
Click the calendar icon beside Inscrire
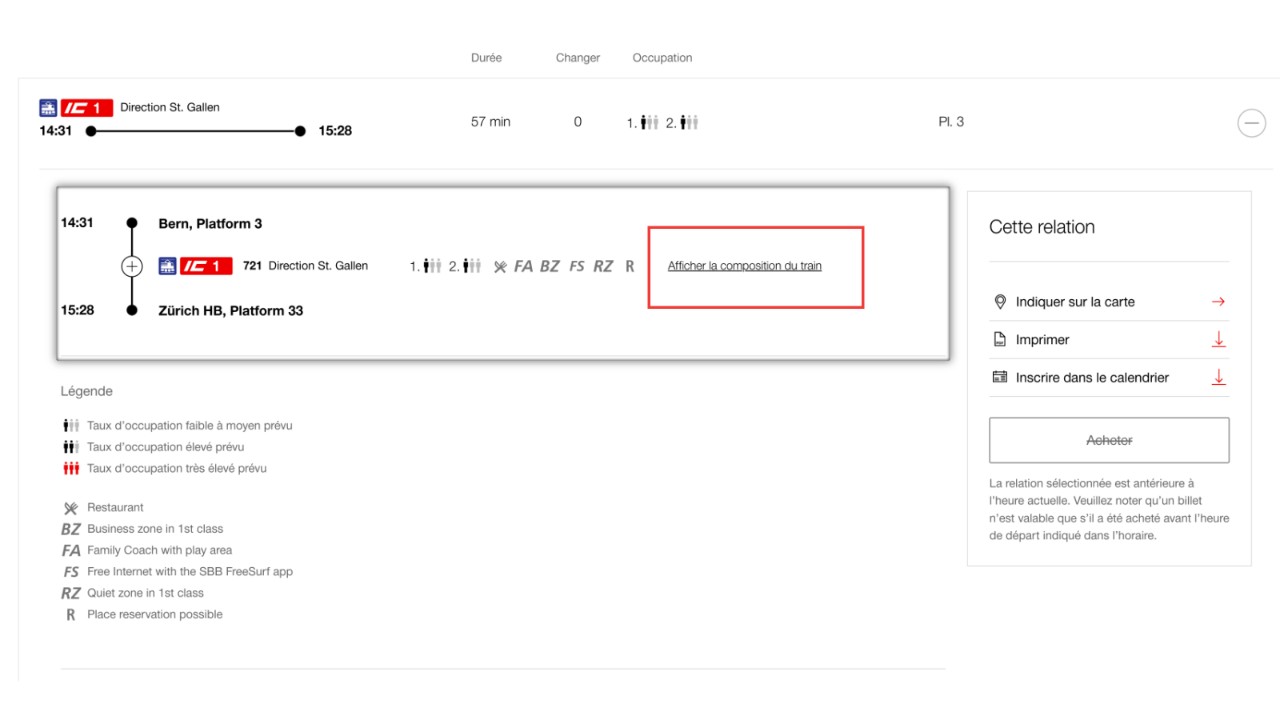point(999,378)
